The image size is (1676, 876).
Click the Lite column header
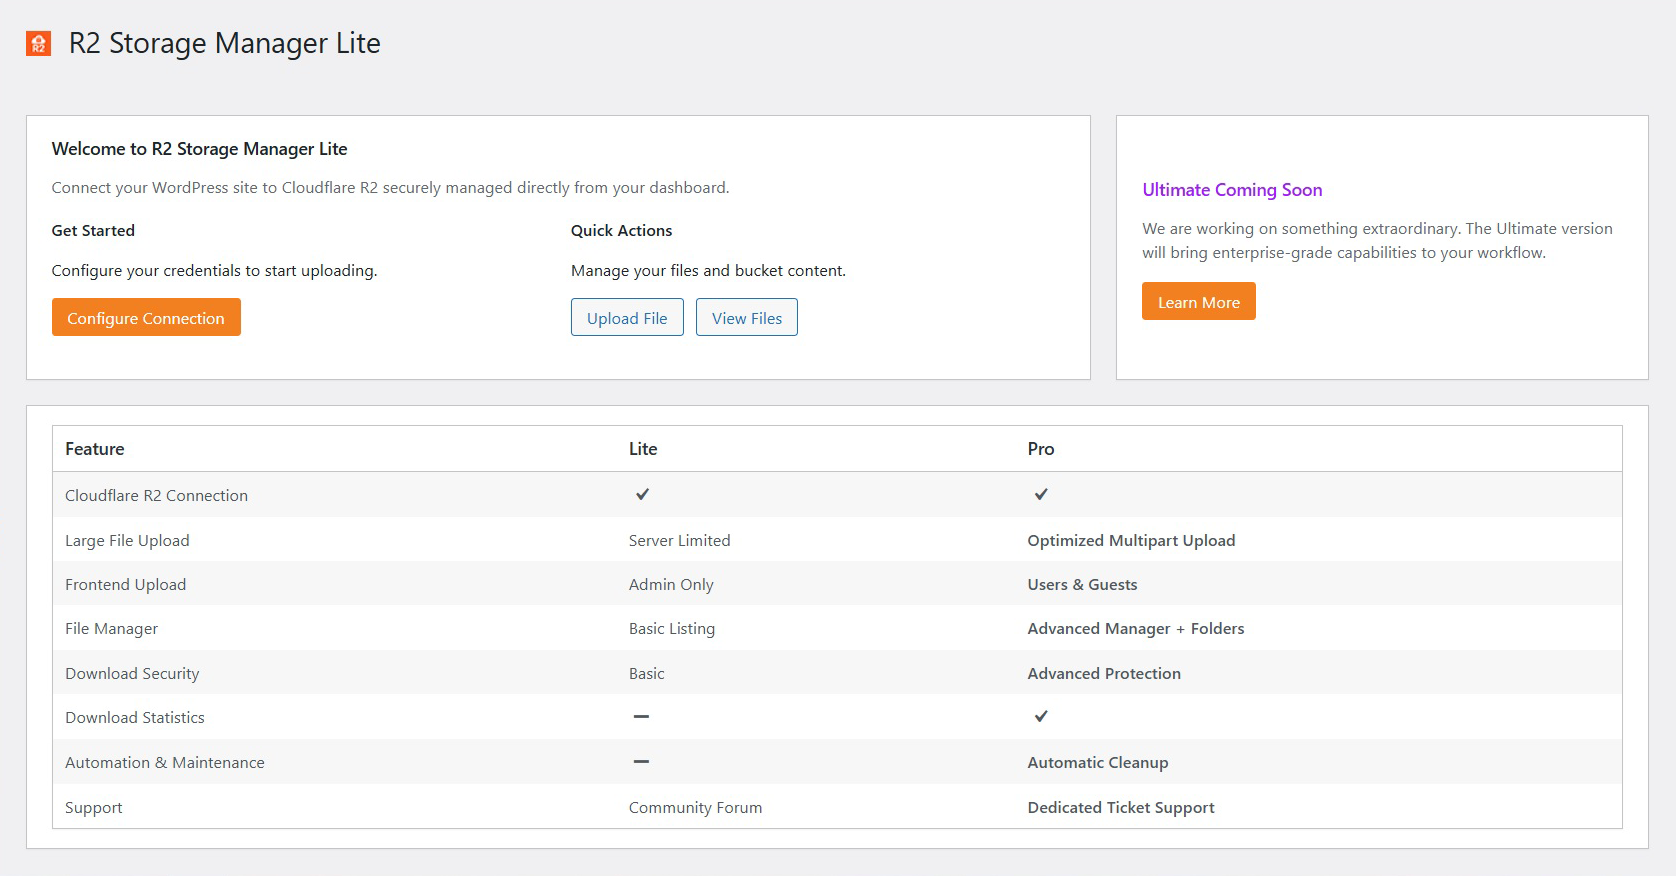click(643, 449)
